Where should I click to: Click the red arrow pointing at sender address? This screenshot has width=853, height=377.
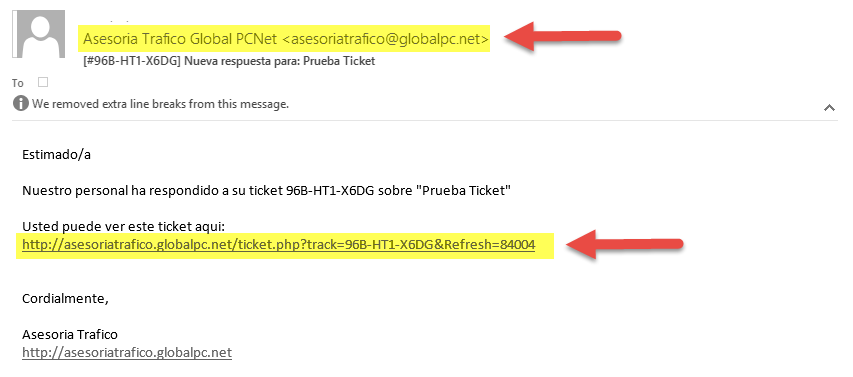tap(563, 36)
